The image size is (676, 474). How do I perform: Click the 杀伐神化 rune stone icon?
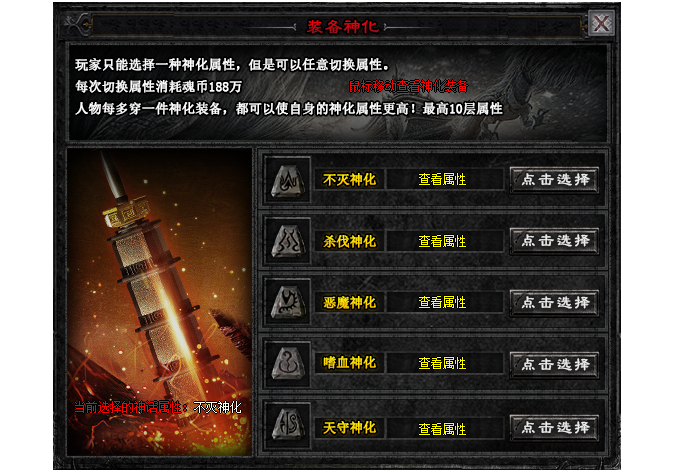tap(288, 241)
